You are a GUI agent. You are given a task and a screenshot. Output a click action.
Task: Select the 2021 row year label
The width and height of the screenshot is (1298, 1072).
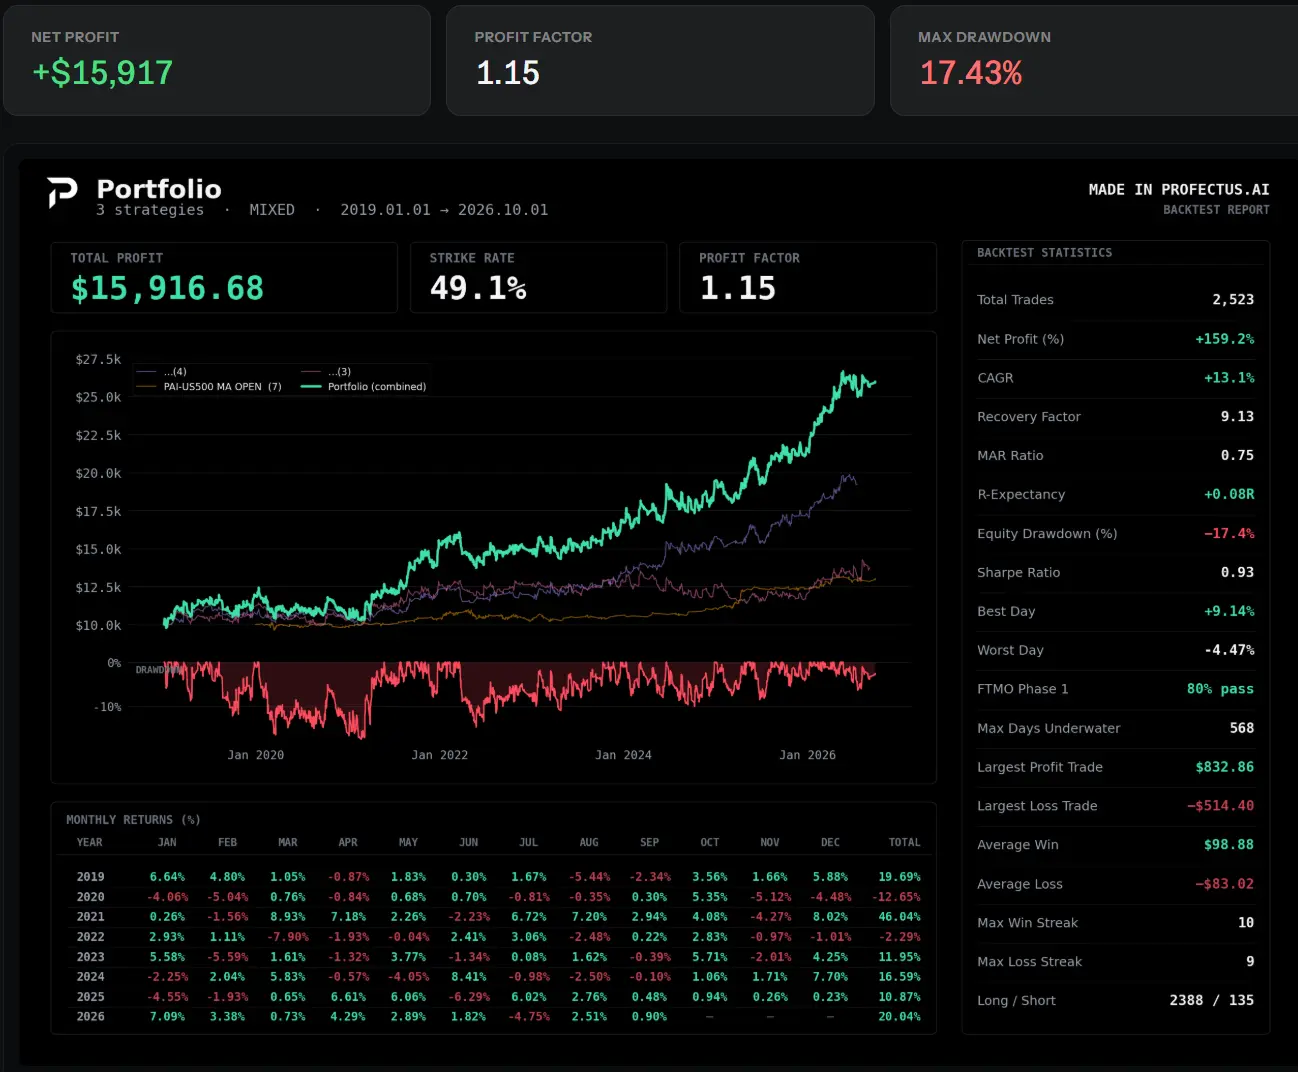click(90, 917)
